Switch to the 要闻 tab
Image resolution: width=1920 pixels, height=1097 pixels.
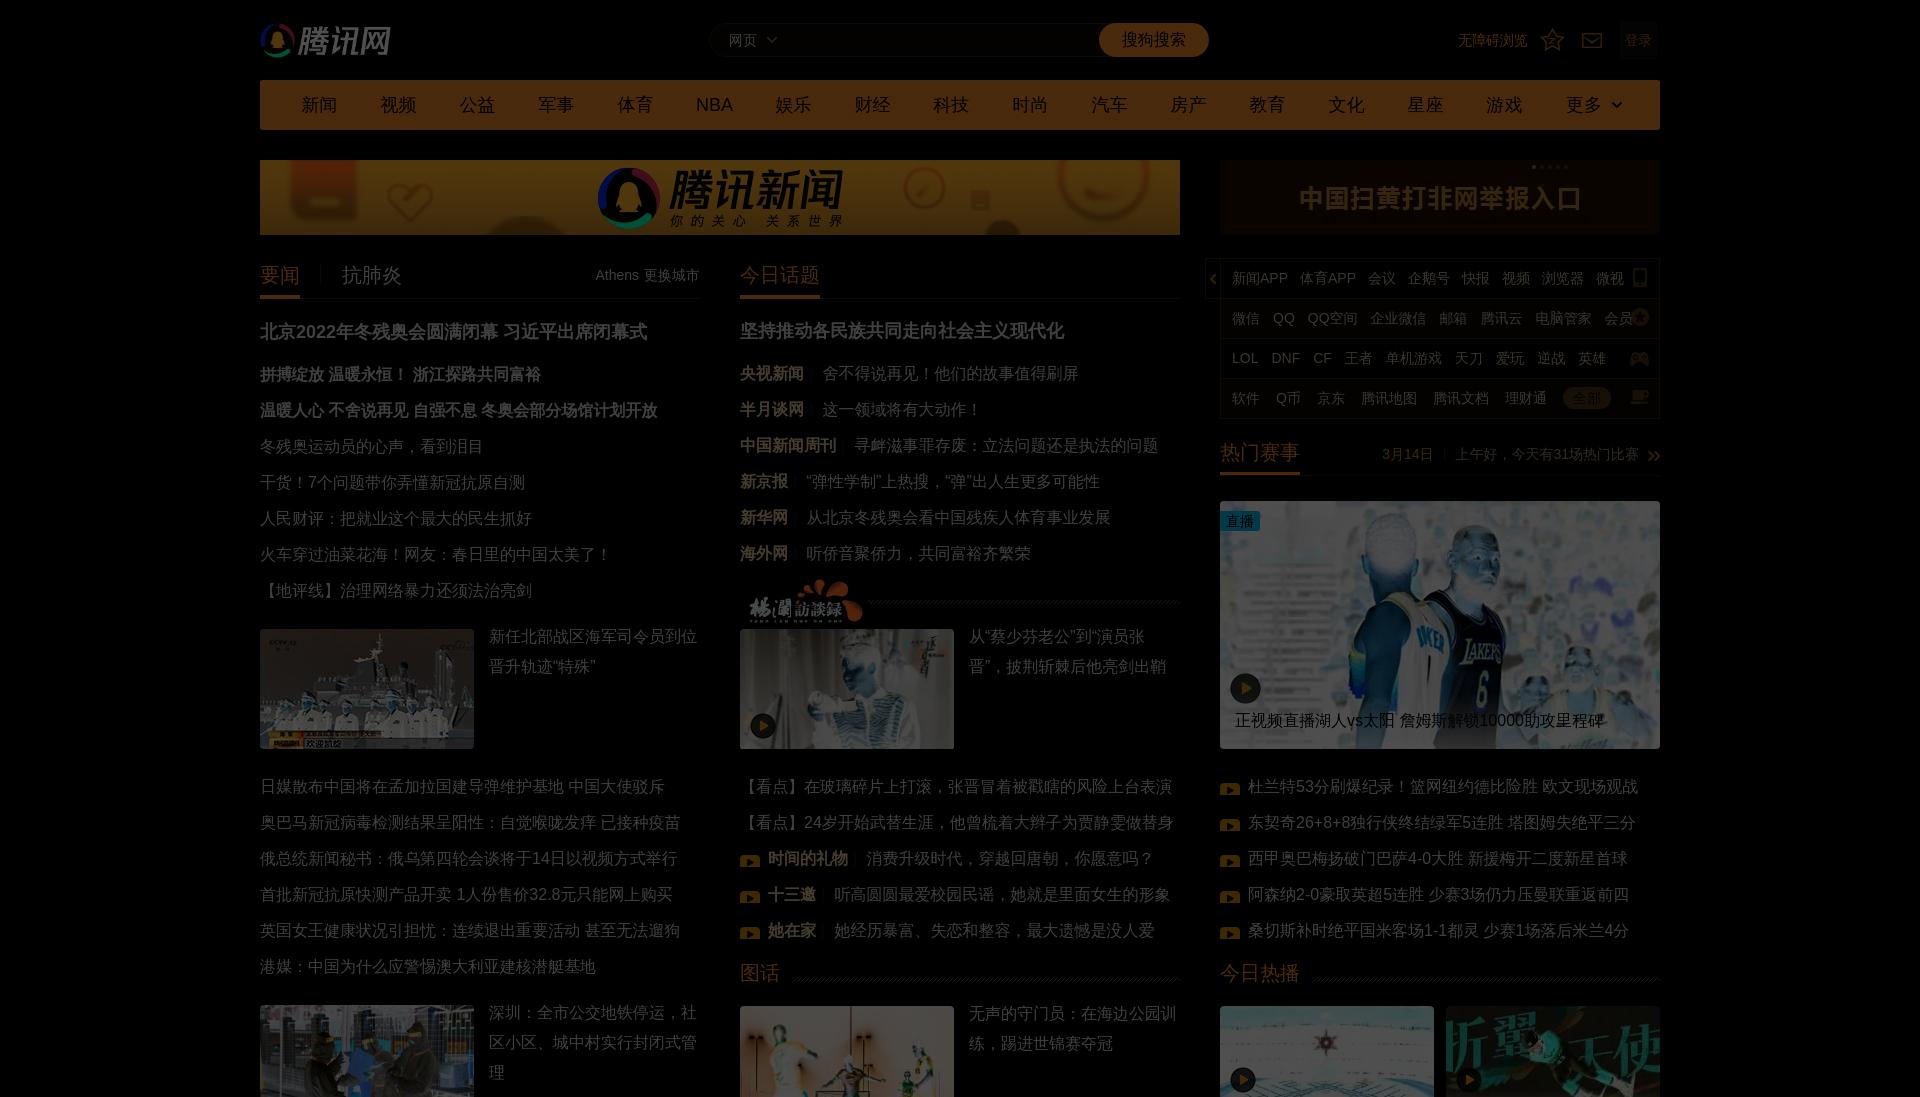tap(280, 275)
